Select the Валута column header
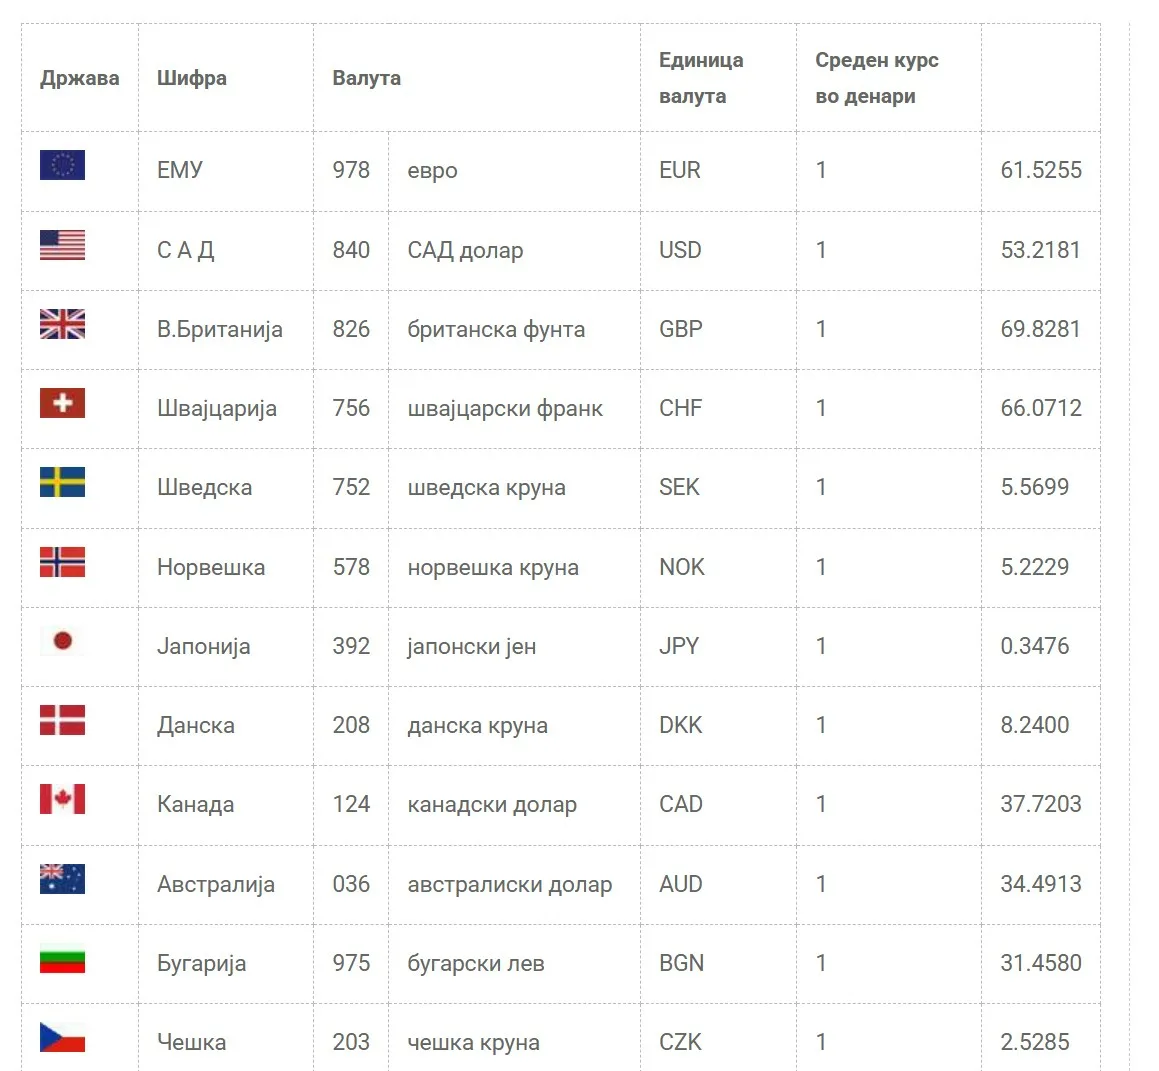 pos(366,78)
